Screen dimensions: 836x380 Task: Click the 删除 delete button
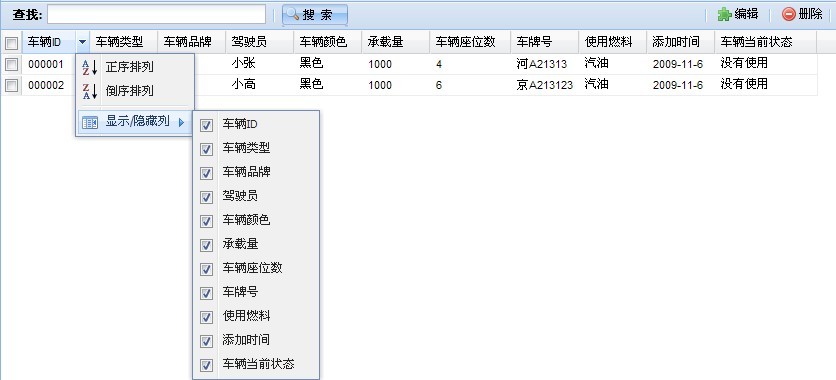click(x=802, y=14)
